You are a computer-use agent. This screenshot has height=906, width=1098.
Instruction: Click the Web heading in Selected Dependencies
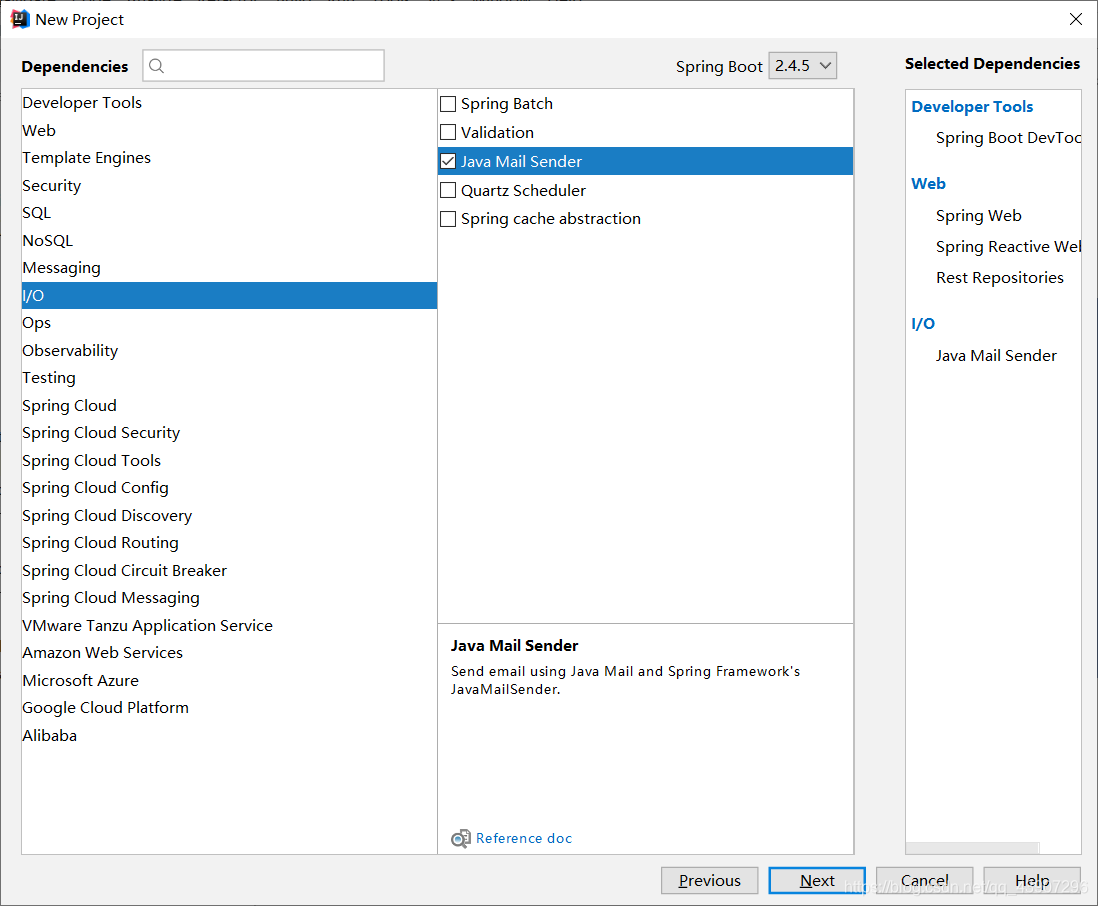(929, 183)
